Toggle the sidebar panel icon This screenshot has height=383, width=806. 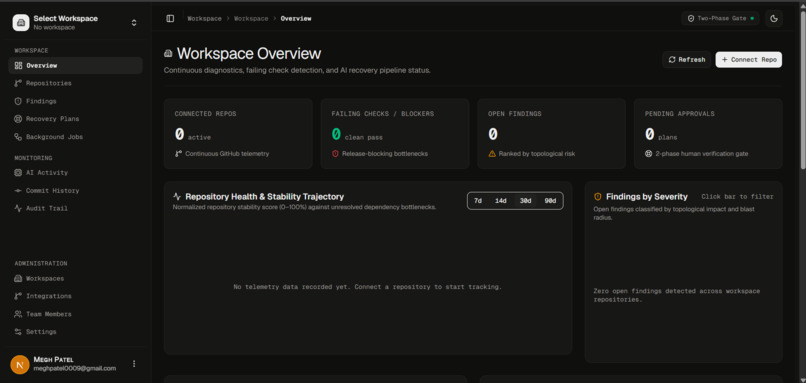coord(170,19)
